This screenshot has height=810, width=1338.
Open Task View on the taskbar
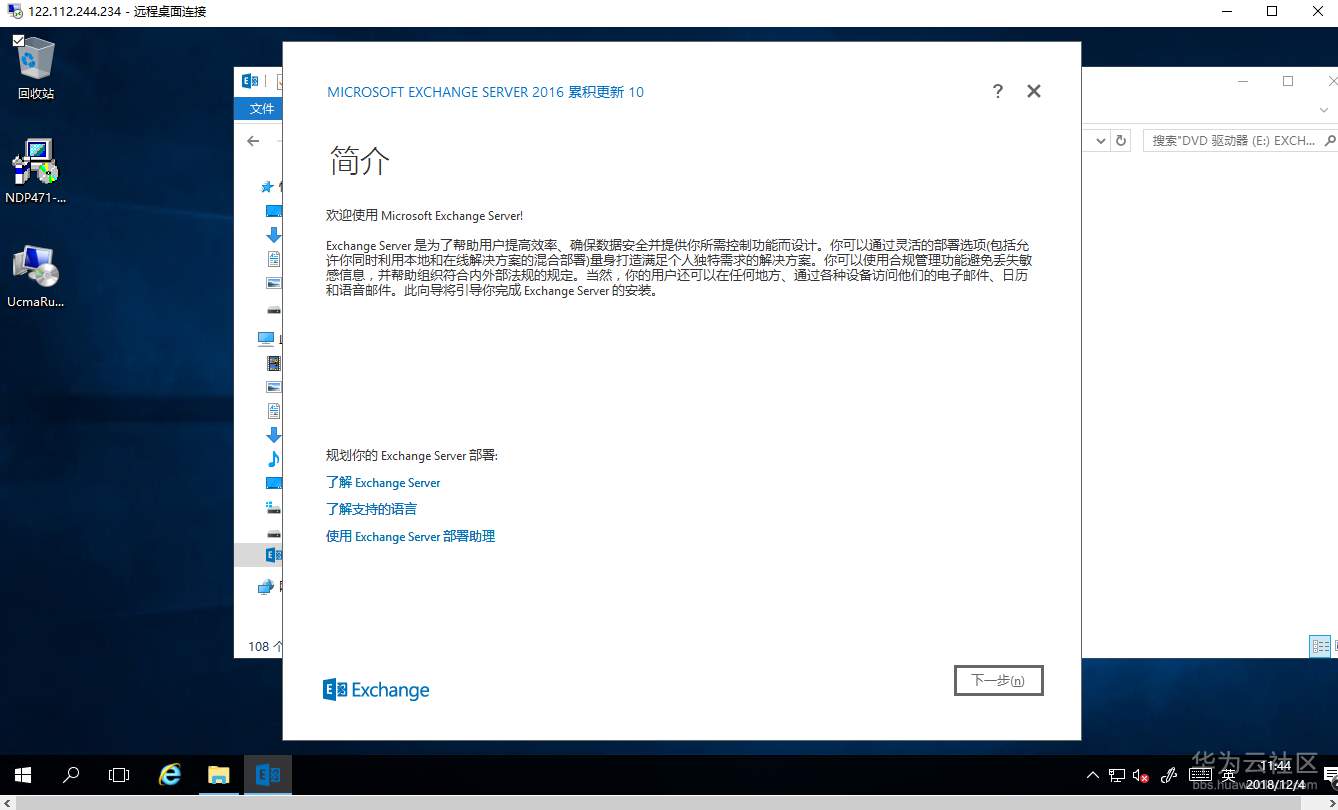[x=119, y=774]
